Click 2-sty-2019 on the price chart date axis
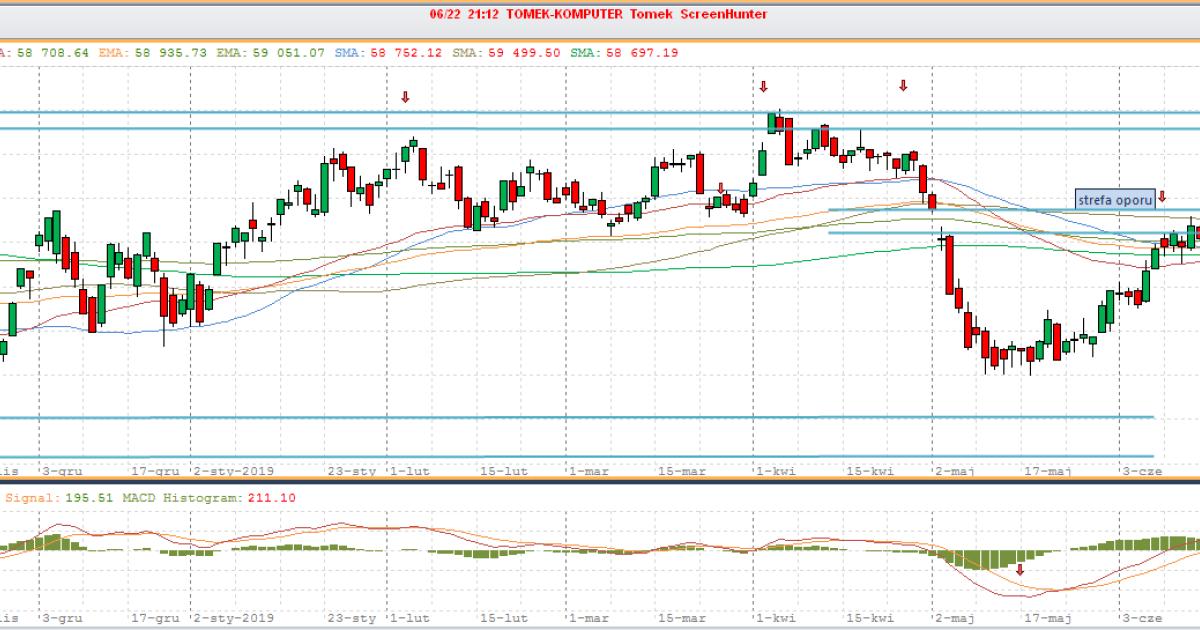 click(233, 470)
